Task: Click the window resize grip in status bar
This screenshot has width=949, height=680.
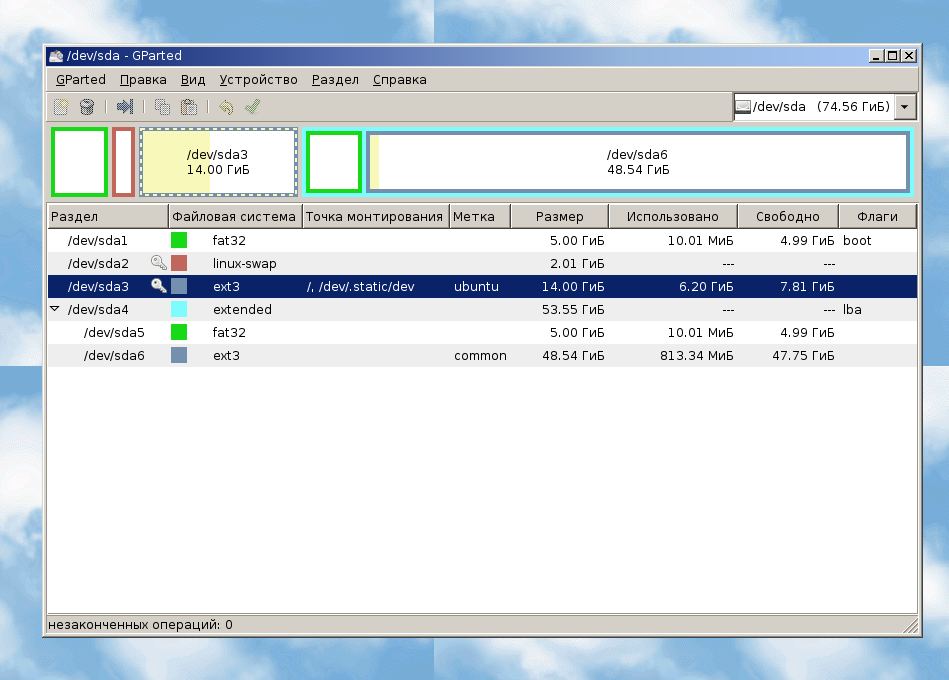Action: tap(910, 625)
